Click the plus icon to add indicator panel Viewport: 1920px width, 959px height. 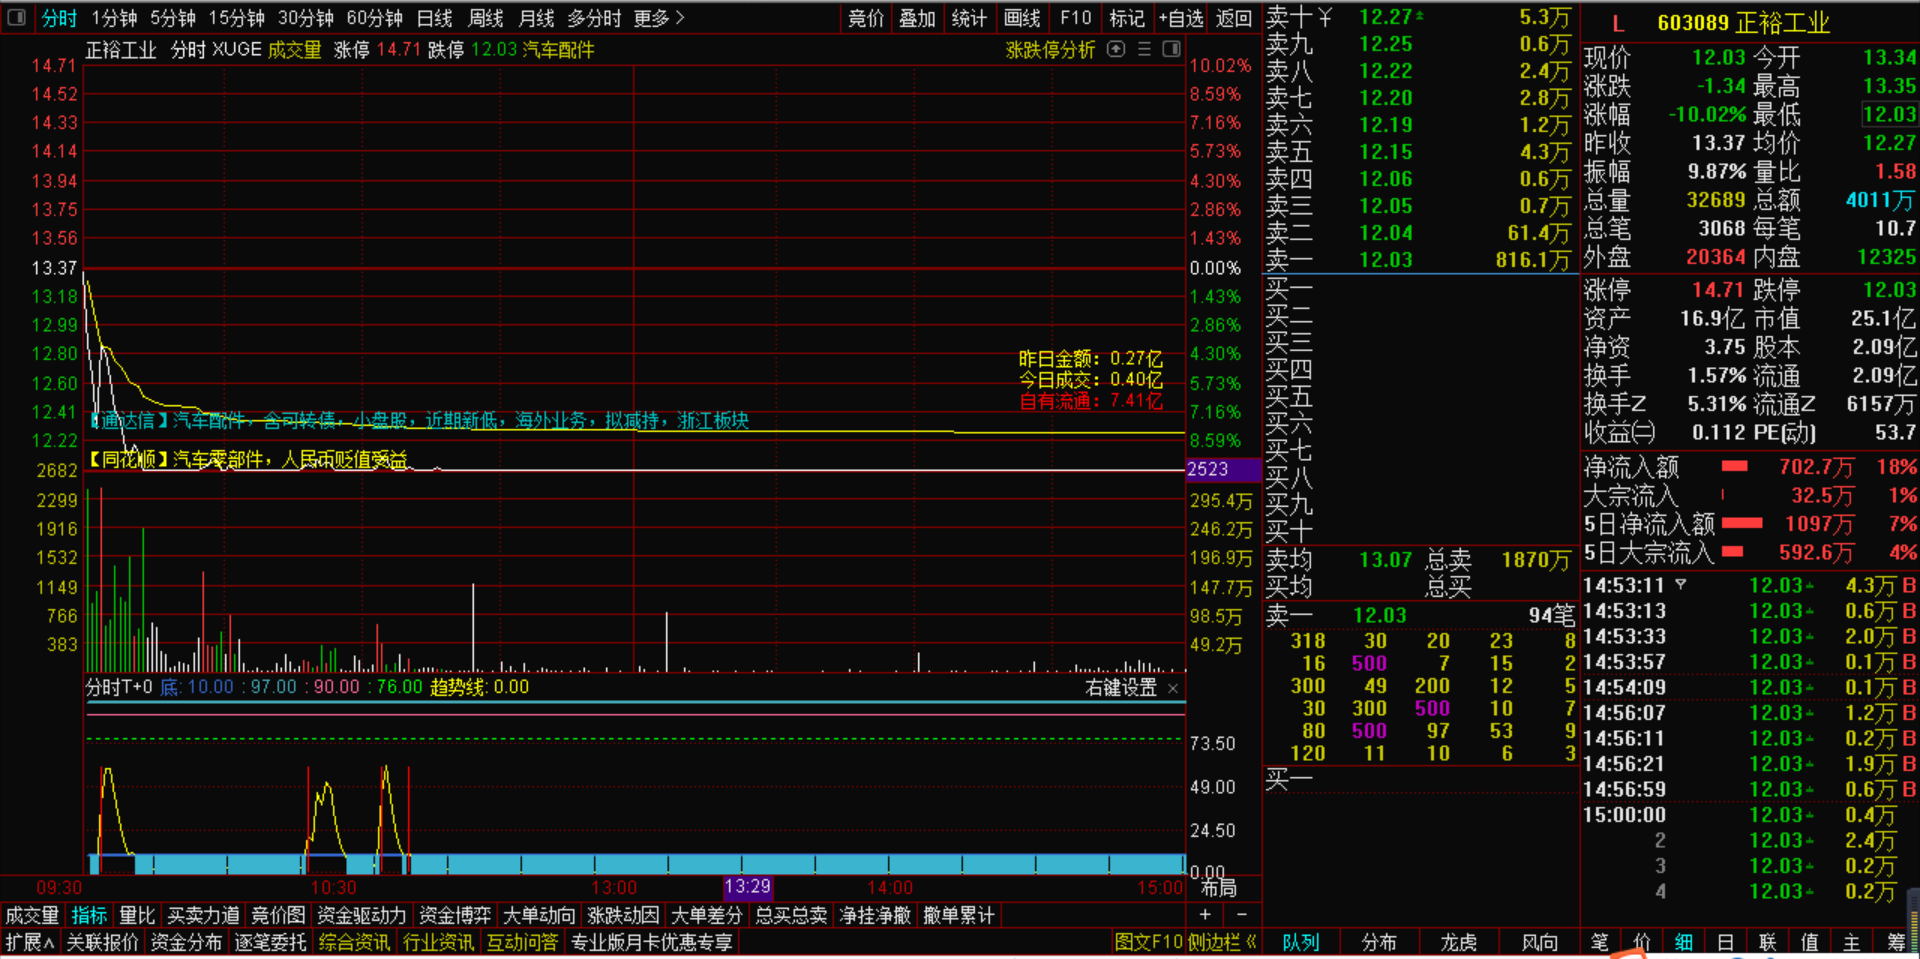pyautogui.click(x=1205, y=915)
